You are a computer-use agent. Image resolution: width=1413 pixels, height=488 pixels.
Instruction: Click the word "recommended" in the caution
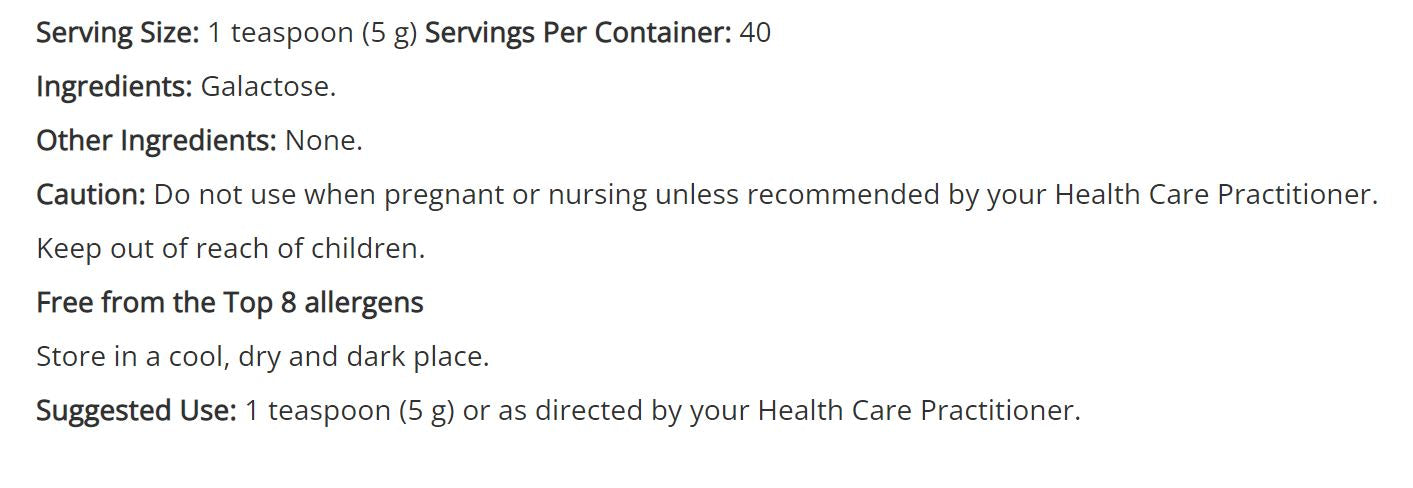[x=843, y=195]
